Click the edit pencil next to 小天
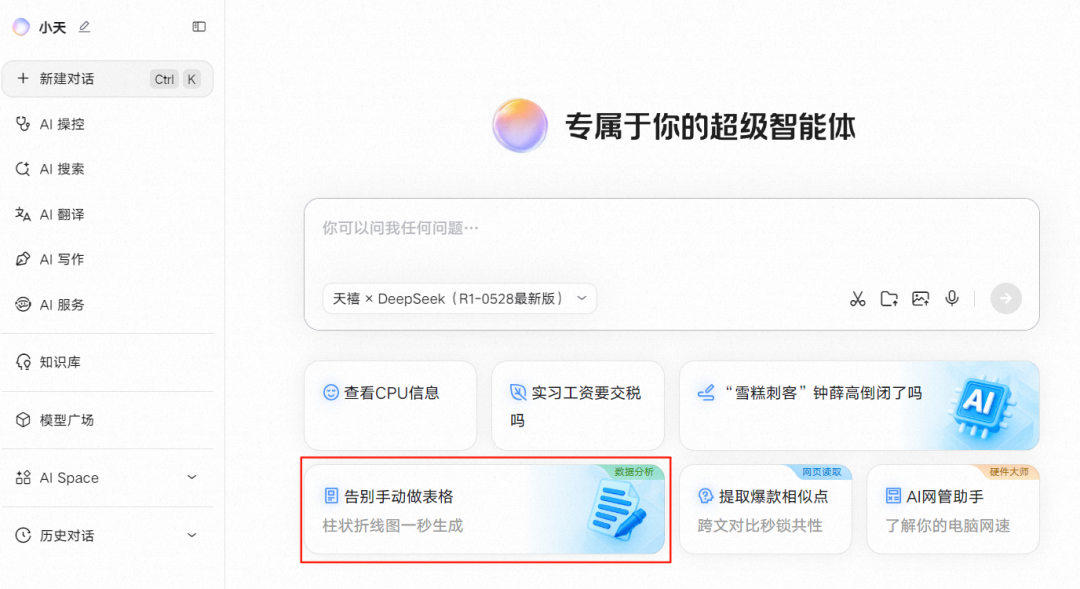1080x589 pixels. 81,27
